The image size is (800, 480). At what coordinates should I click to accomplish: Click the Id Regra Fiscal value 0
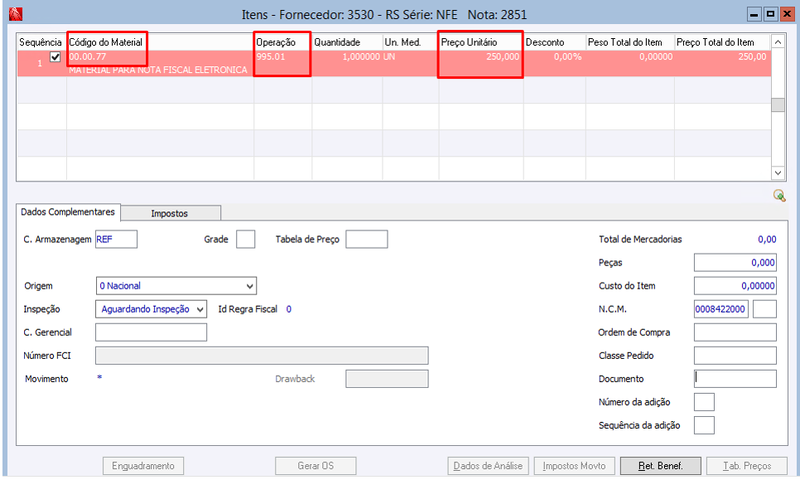coord(289,309)
